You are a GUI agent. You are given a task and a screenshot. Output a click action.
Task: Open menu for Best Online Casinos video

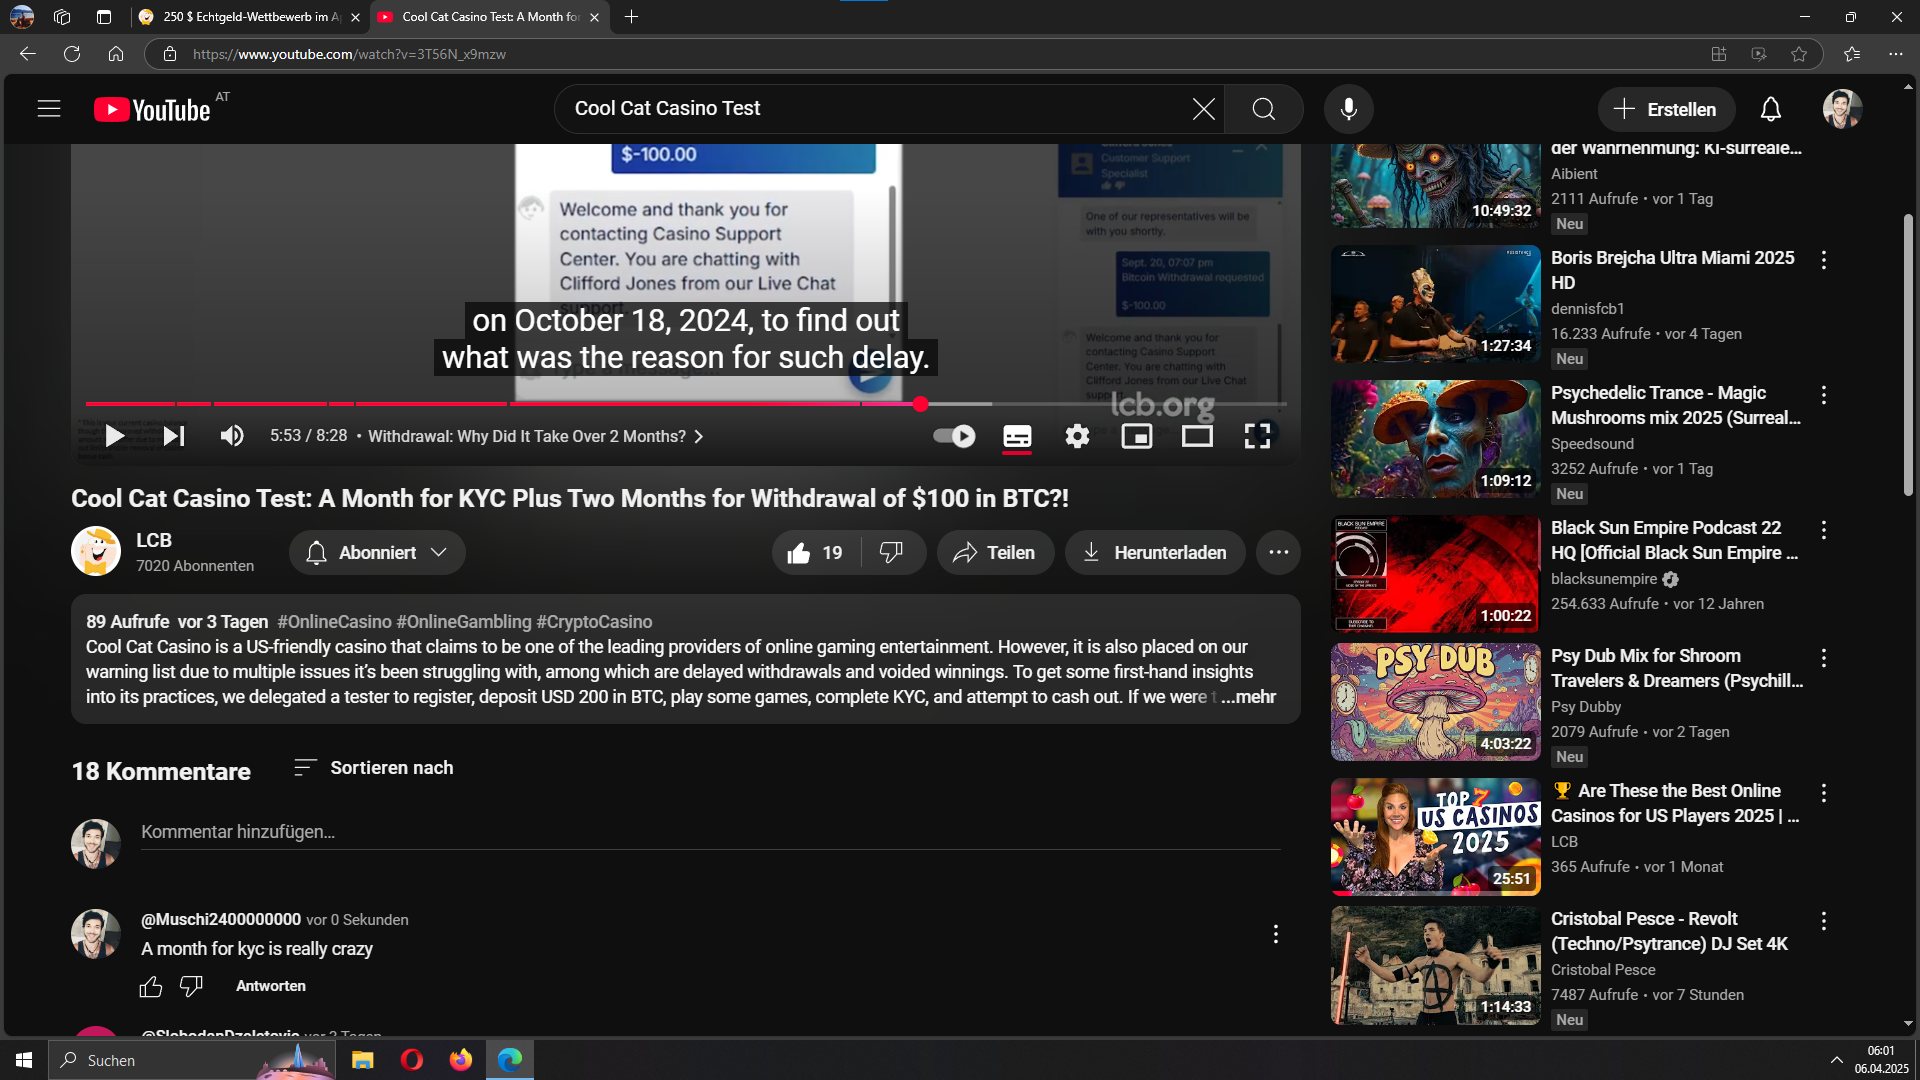click(1824, 793)
